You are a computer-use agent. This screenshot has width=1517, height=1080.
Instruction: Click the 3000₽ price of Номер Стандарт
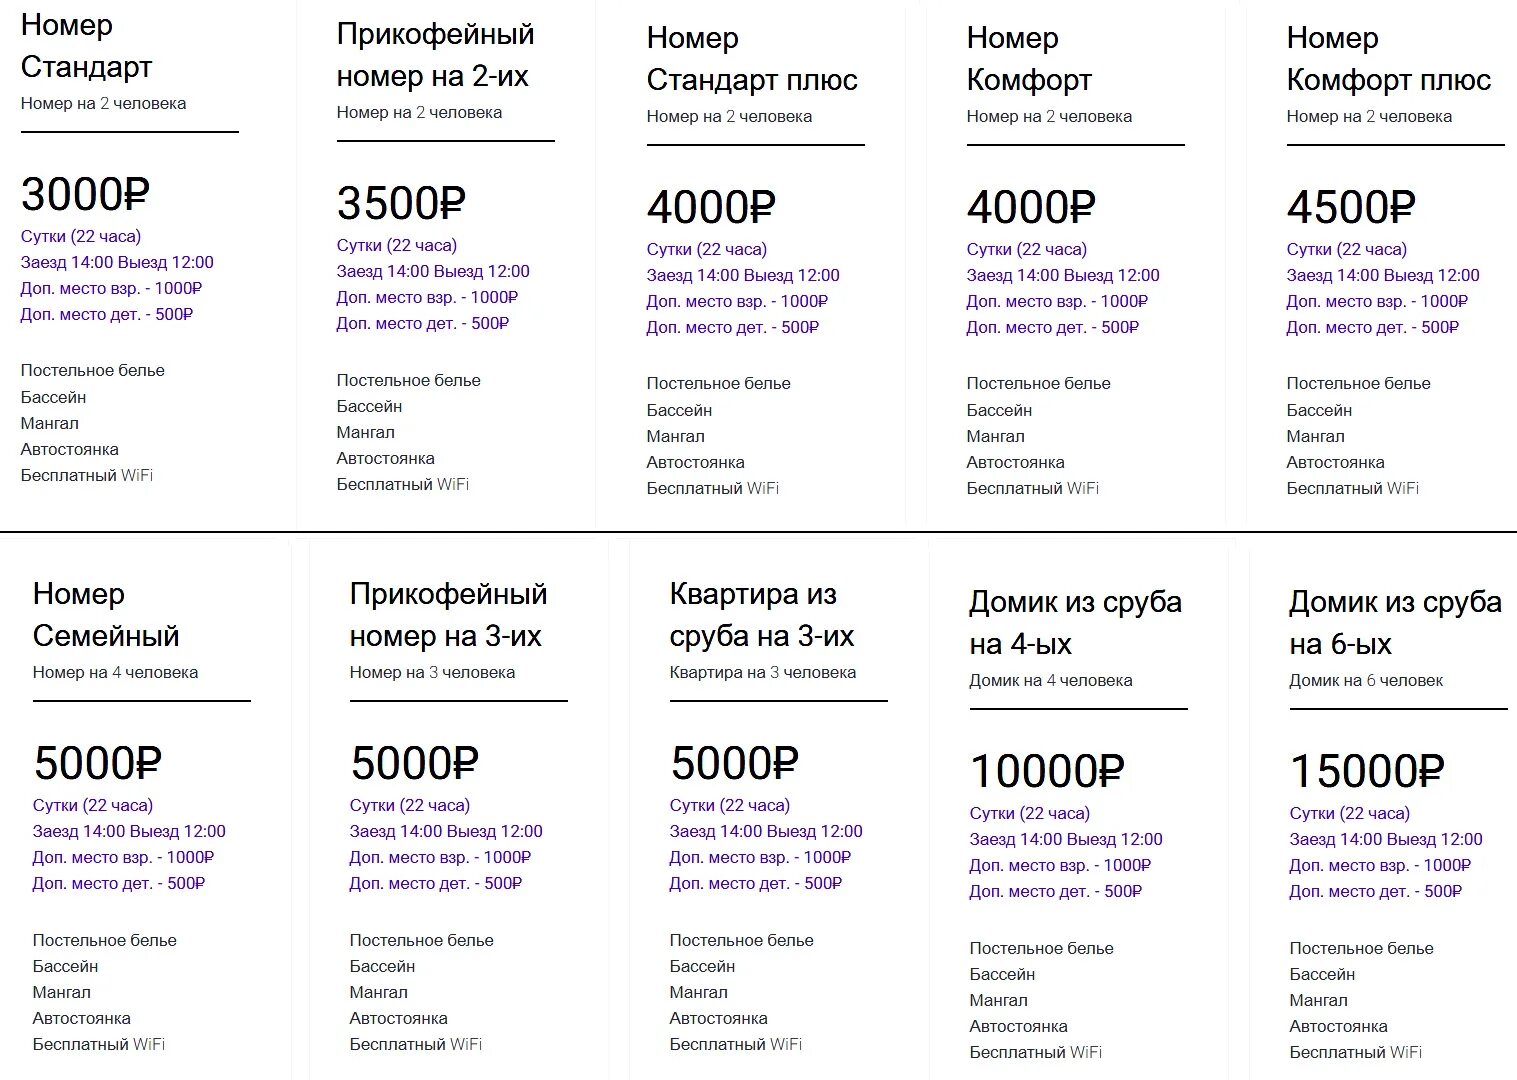(x=85, y=194)
